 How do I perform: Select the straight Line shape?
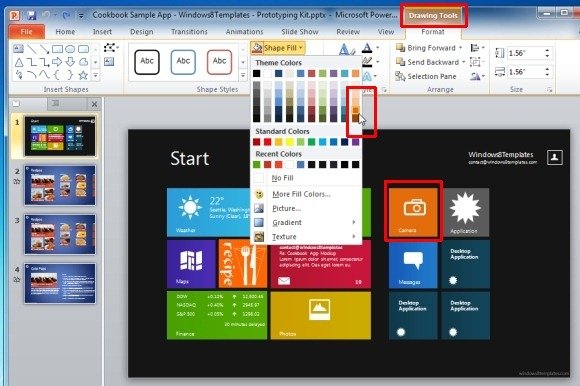[32, 49]
